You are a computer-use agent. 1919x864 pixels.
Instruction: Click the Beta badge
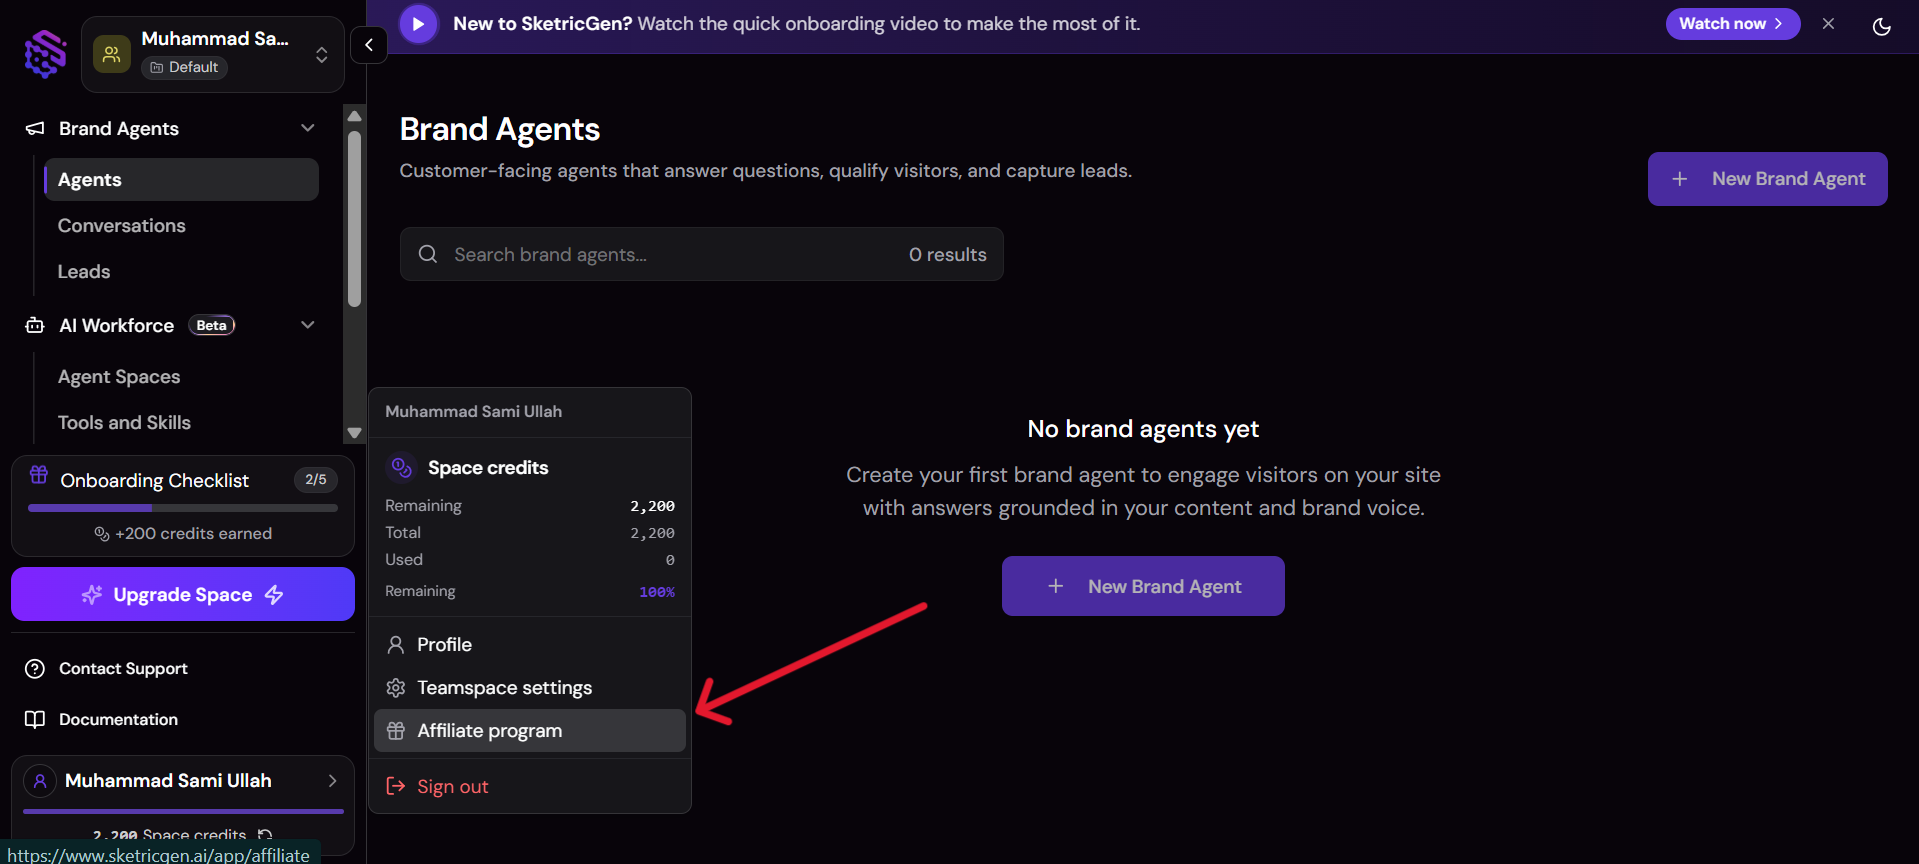tap(211, 325)
